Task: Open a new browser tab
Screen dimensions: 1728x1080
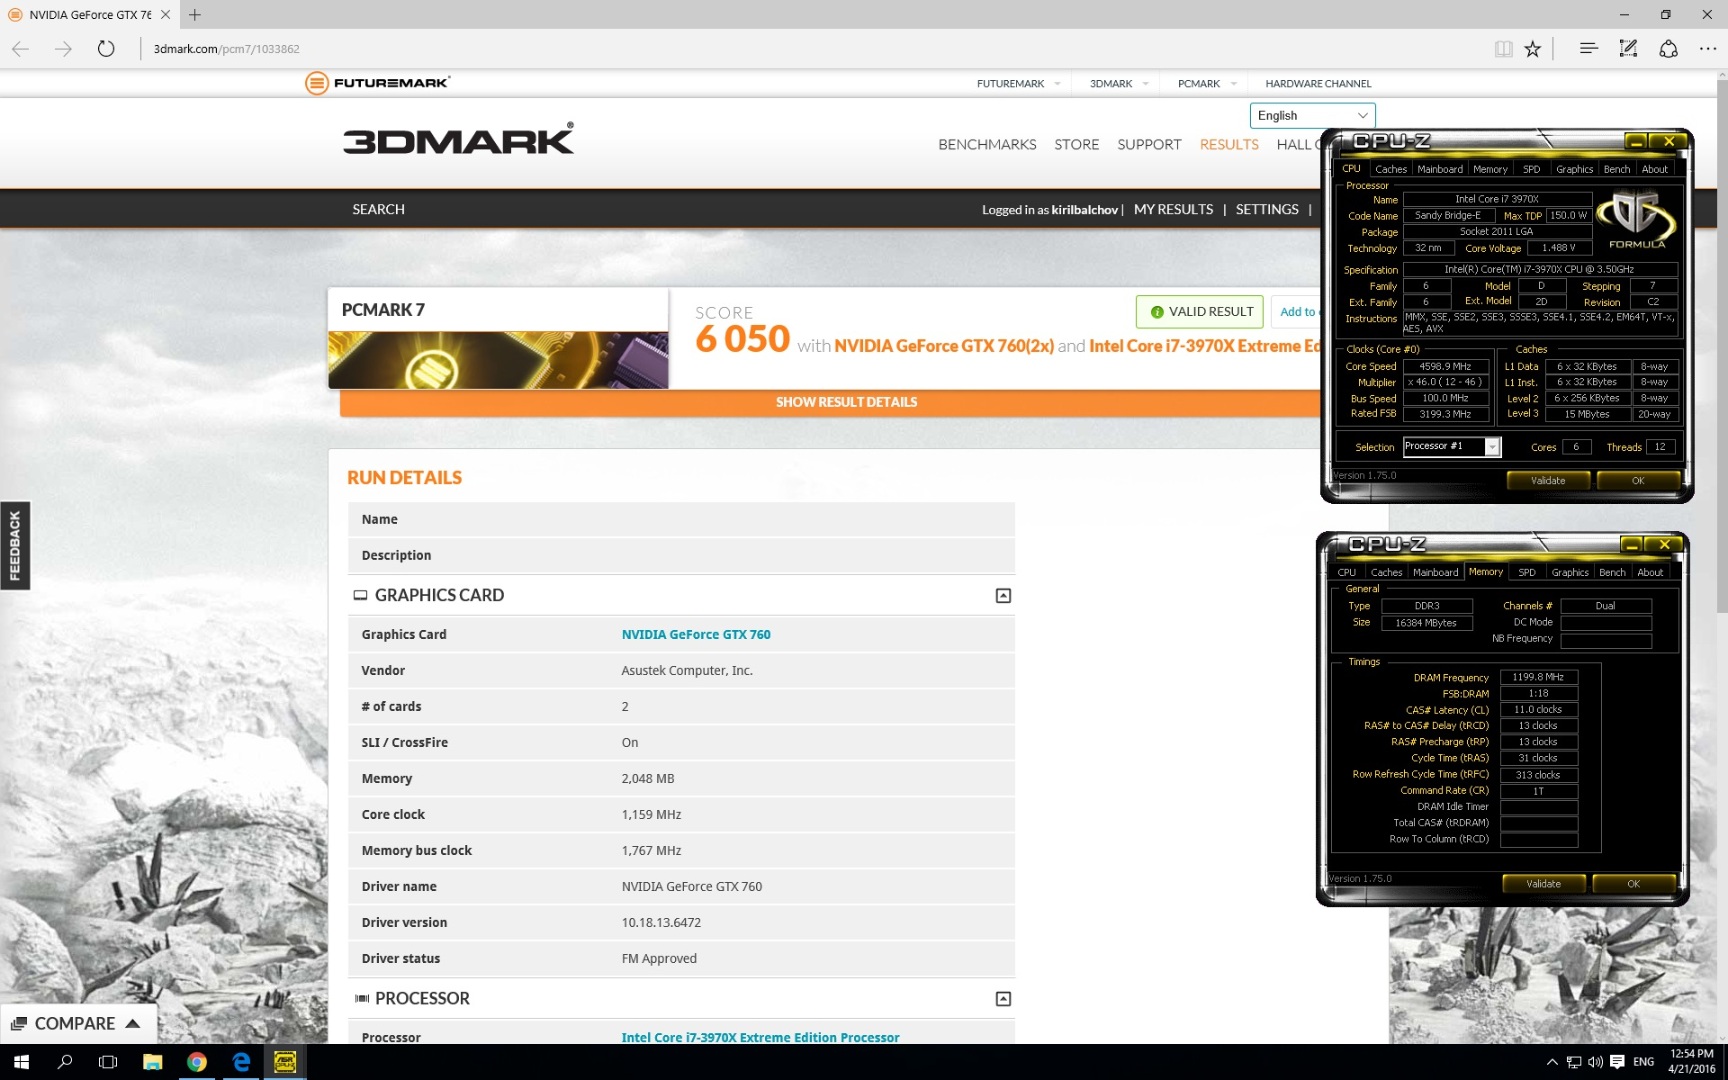Action: (195, 15)
